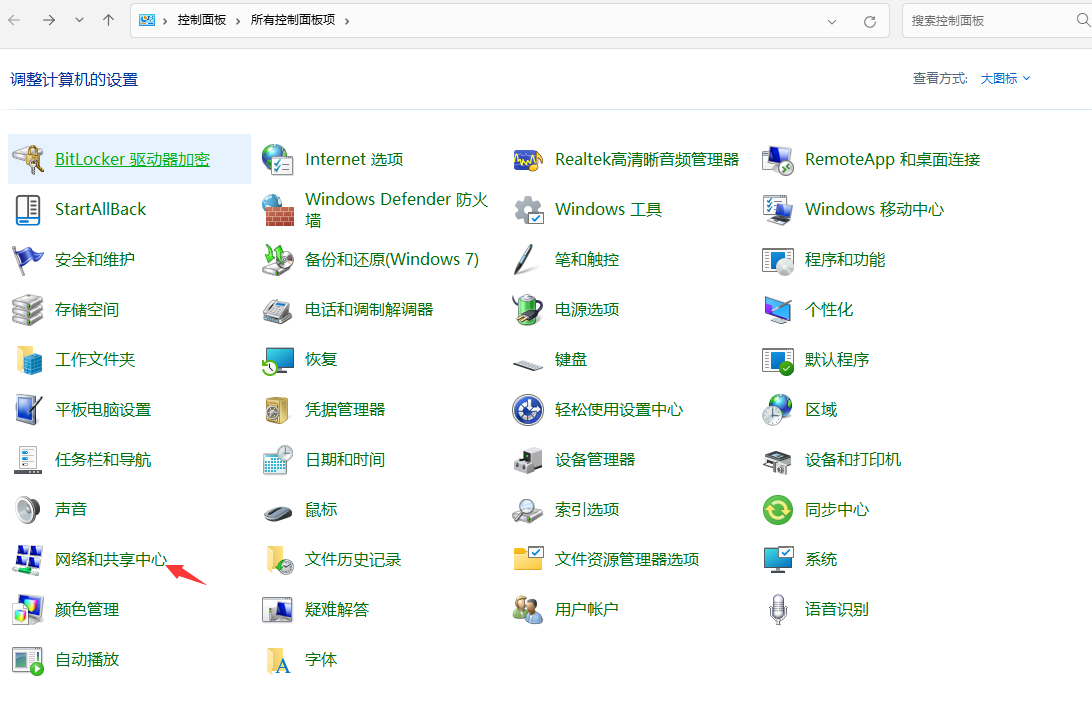
Task: Click the 工作文件夹 folder icon
Action: pos(29,360)
